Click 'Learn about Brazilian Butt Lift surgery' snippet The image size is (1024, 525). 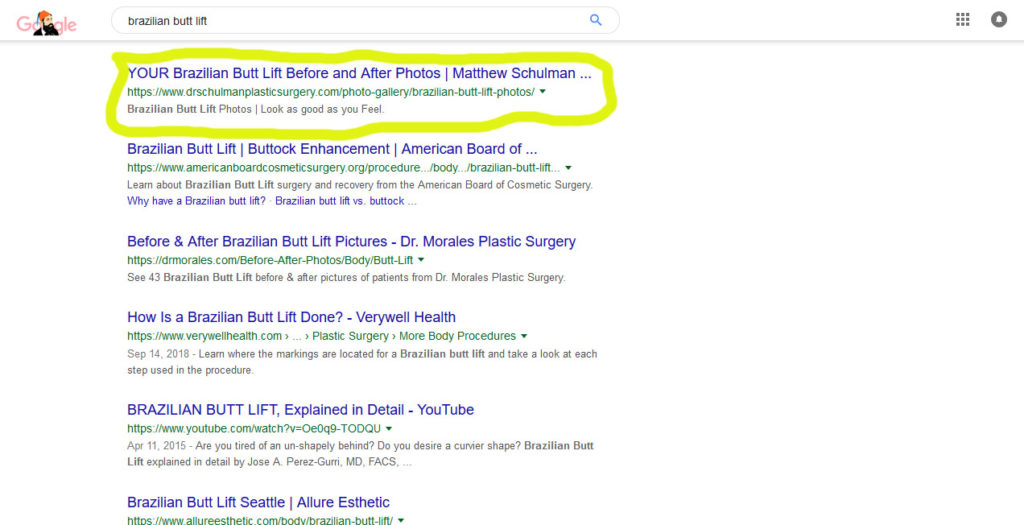[x=360, y=185]
